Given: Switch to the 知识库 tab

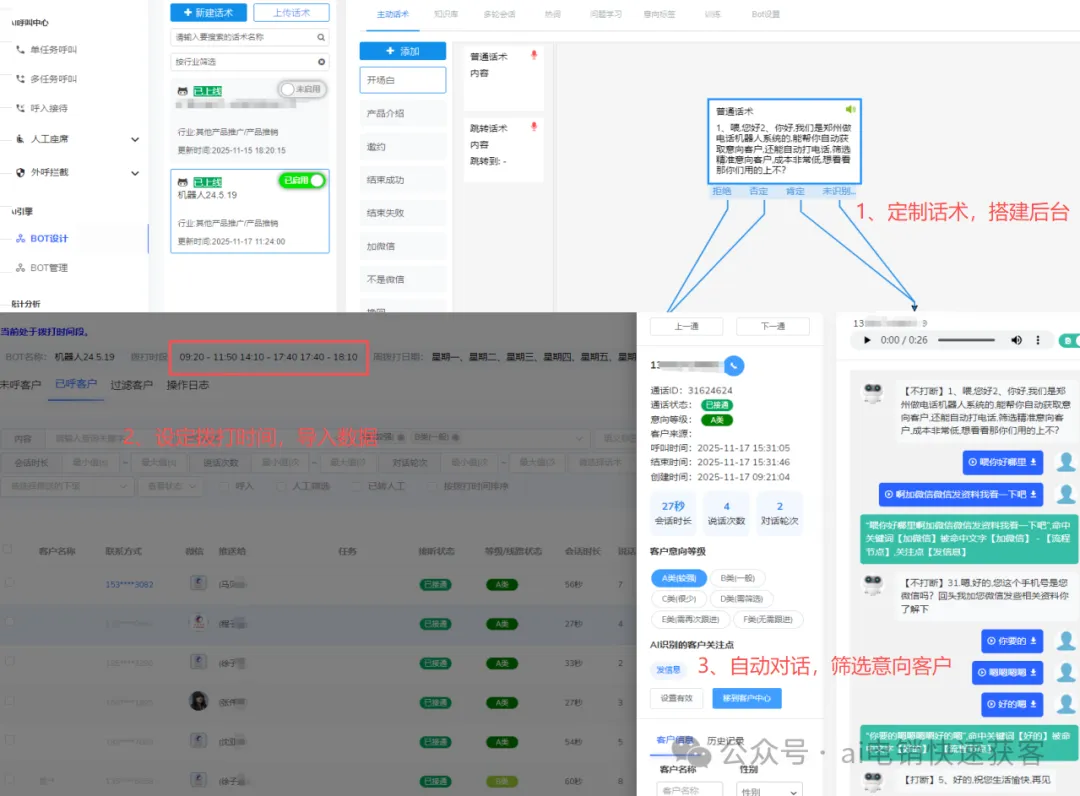Looking at the screenshot, I should 445,13.
